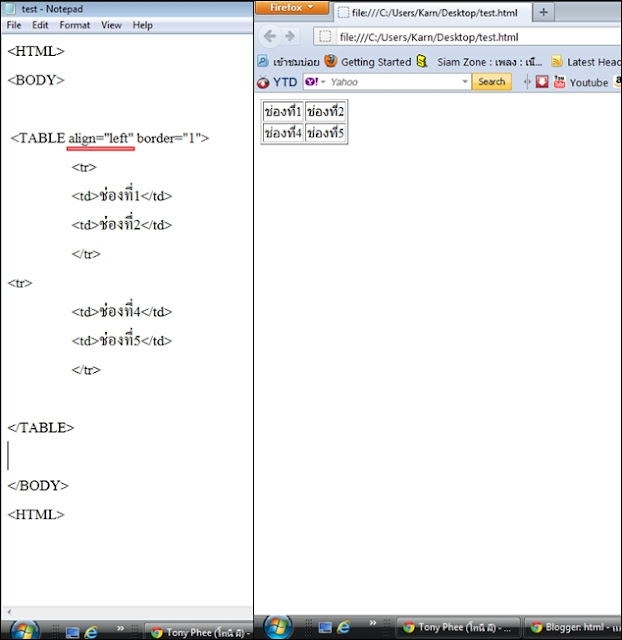Click the closing </BODY> line in Notepad
622x640 pixels.
pos(38,486)
